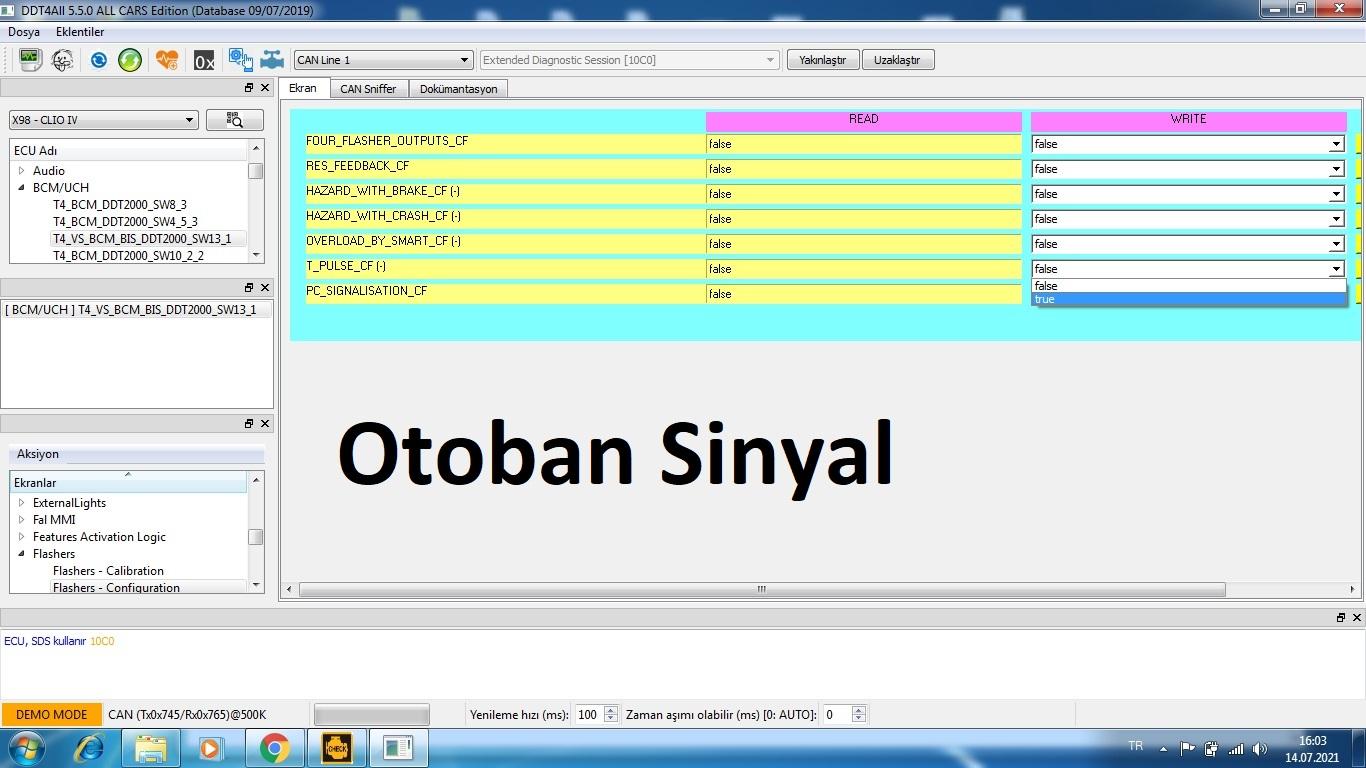Open the X98 - CLIO IV vehicle dropdown

[103, 120]
